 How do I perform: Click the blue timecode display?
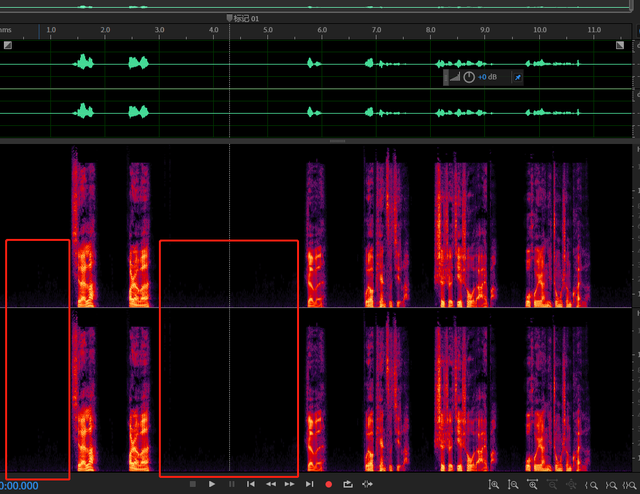point(18,486)
